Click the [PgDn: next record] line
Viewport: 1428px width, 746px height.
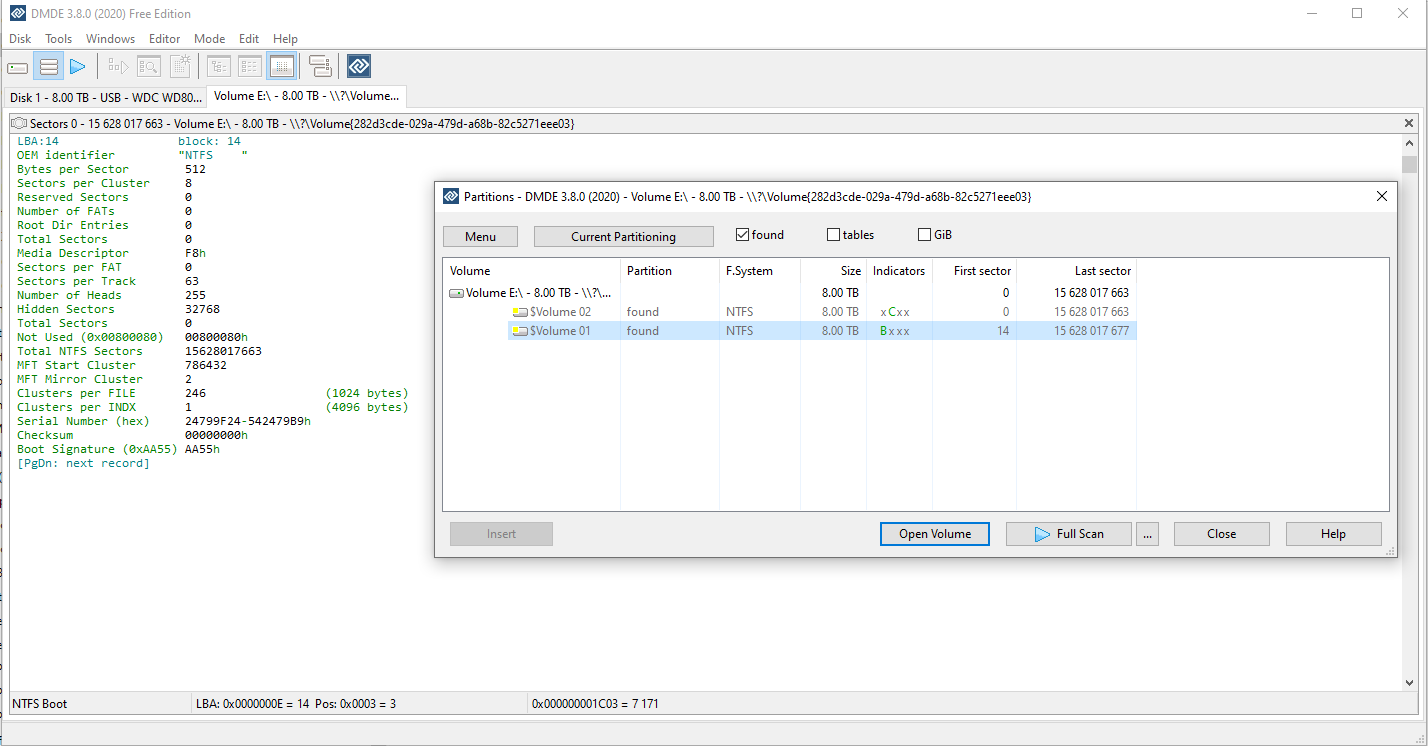tap(83, 463)
